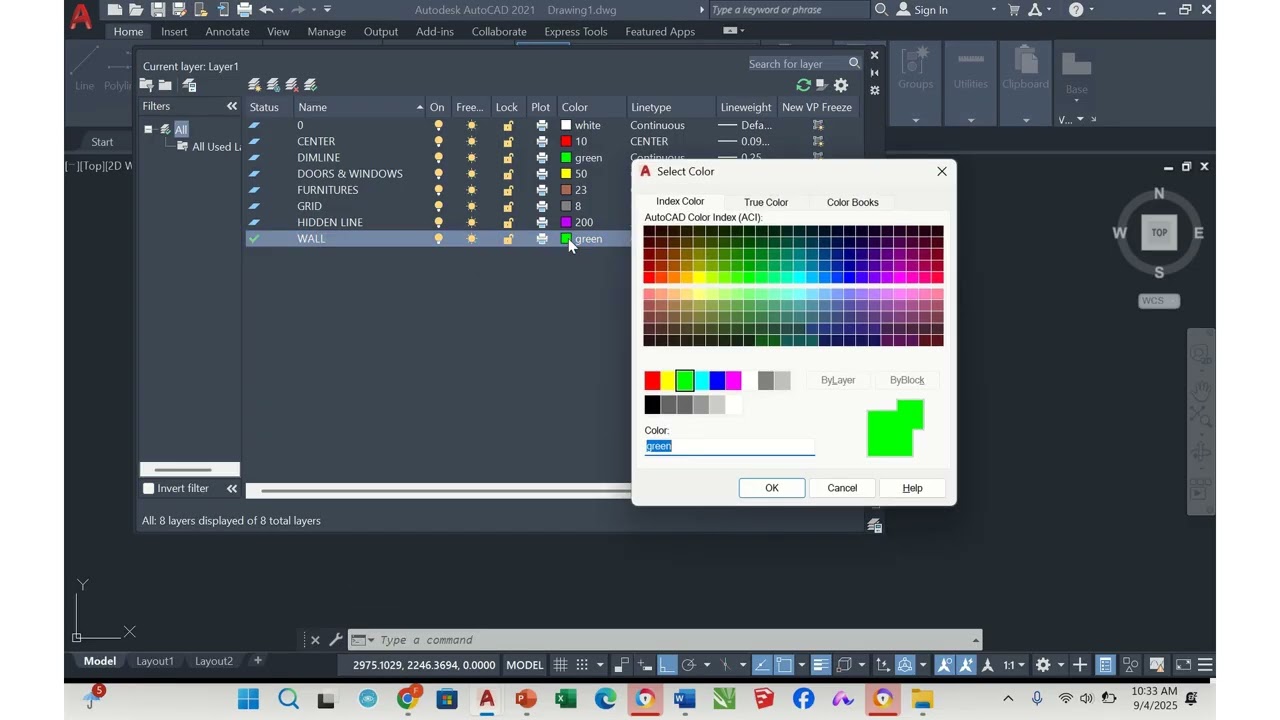
Task: Open the command history dropdown arrow
Action: [976, 640]
